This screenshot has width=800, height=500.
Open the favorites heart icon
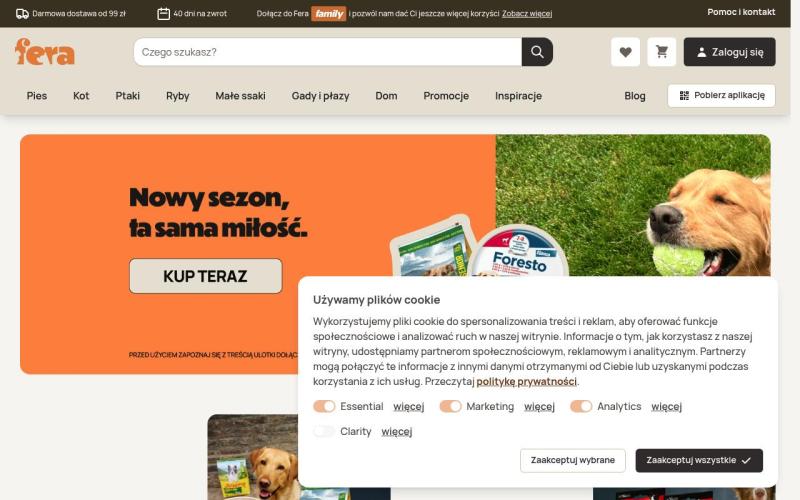(x=625, y=52)
